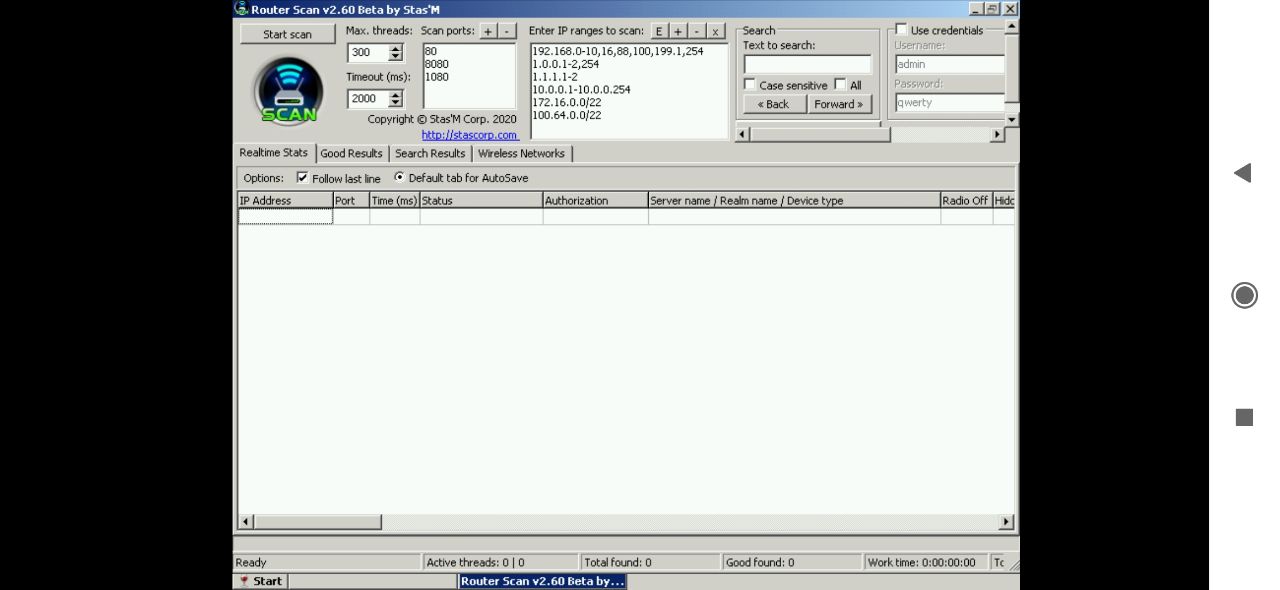Open the Search Results tab

(430, 154)
